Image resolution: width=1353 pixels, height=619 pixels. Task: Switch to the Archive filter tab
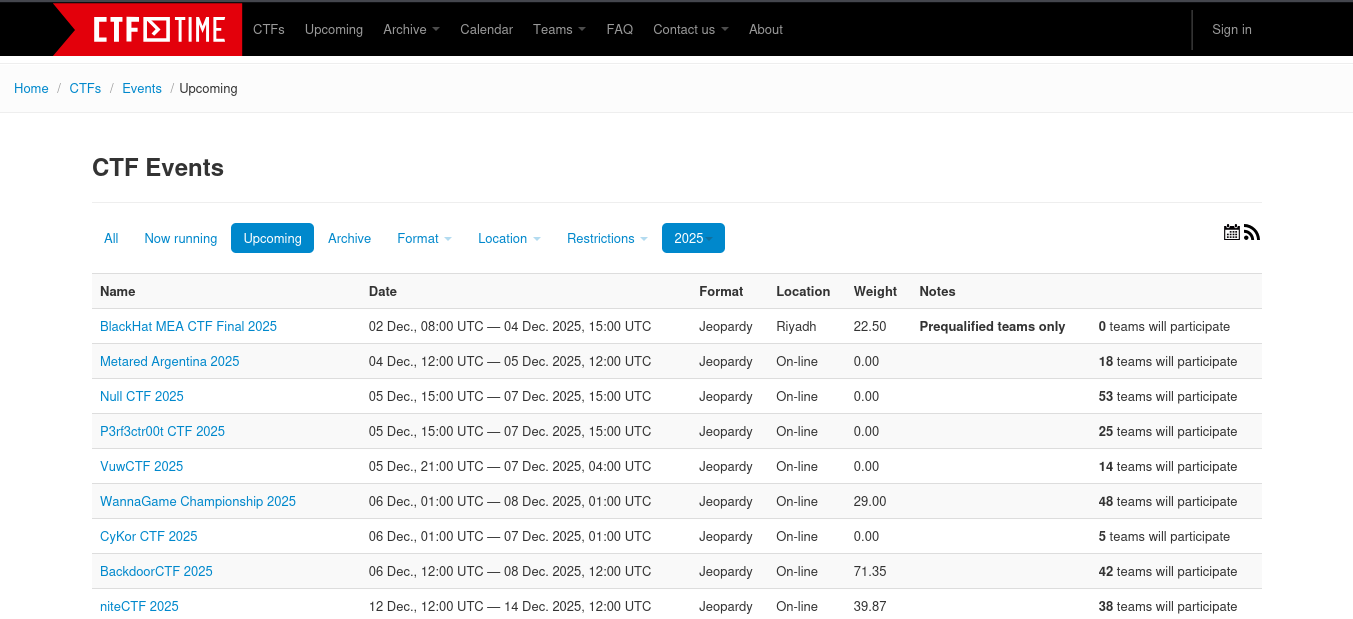pos(349,238)
